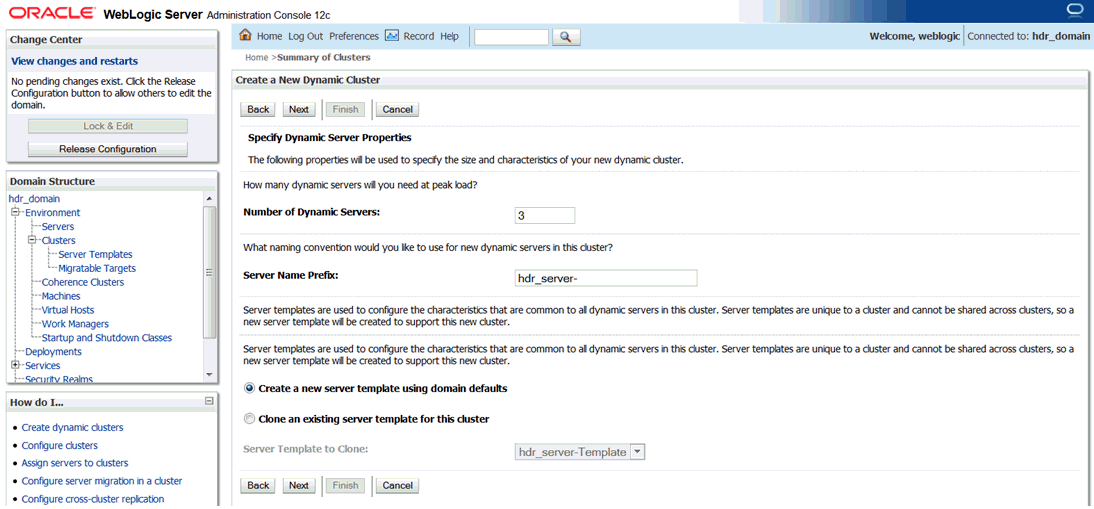Open Coherence Clusters tree item
The height and width of the screenshot is (509, 1094).
coord(83,282)
